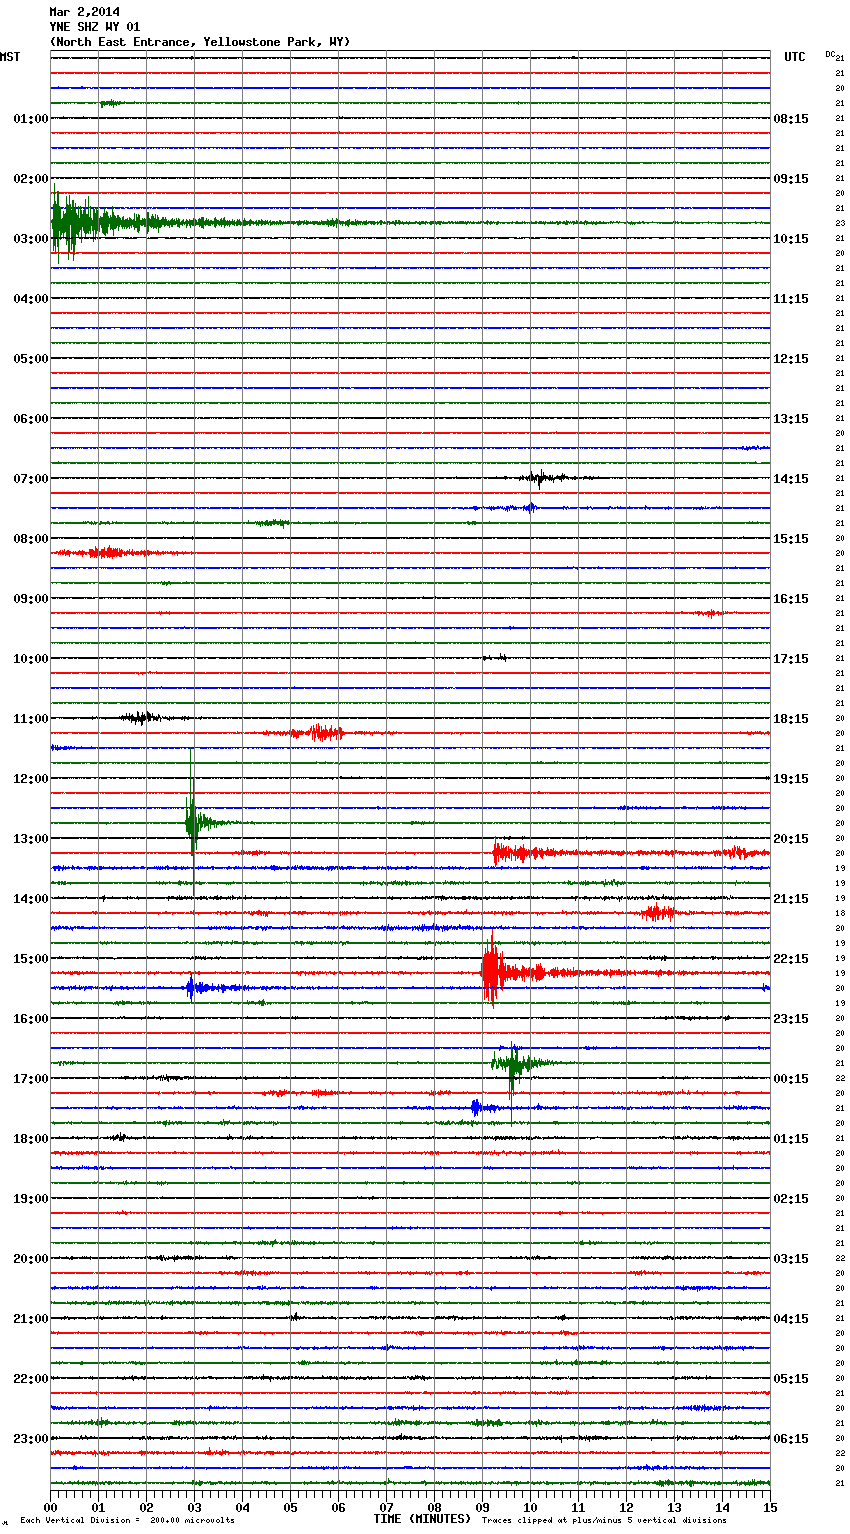
Task: Click the big red event burst after 15:00 MST
Action: pyautogui.click(x=492, y=970)
